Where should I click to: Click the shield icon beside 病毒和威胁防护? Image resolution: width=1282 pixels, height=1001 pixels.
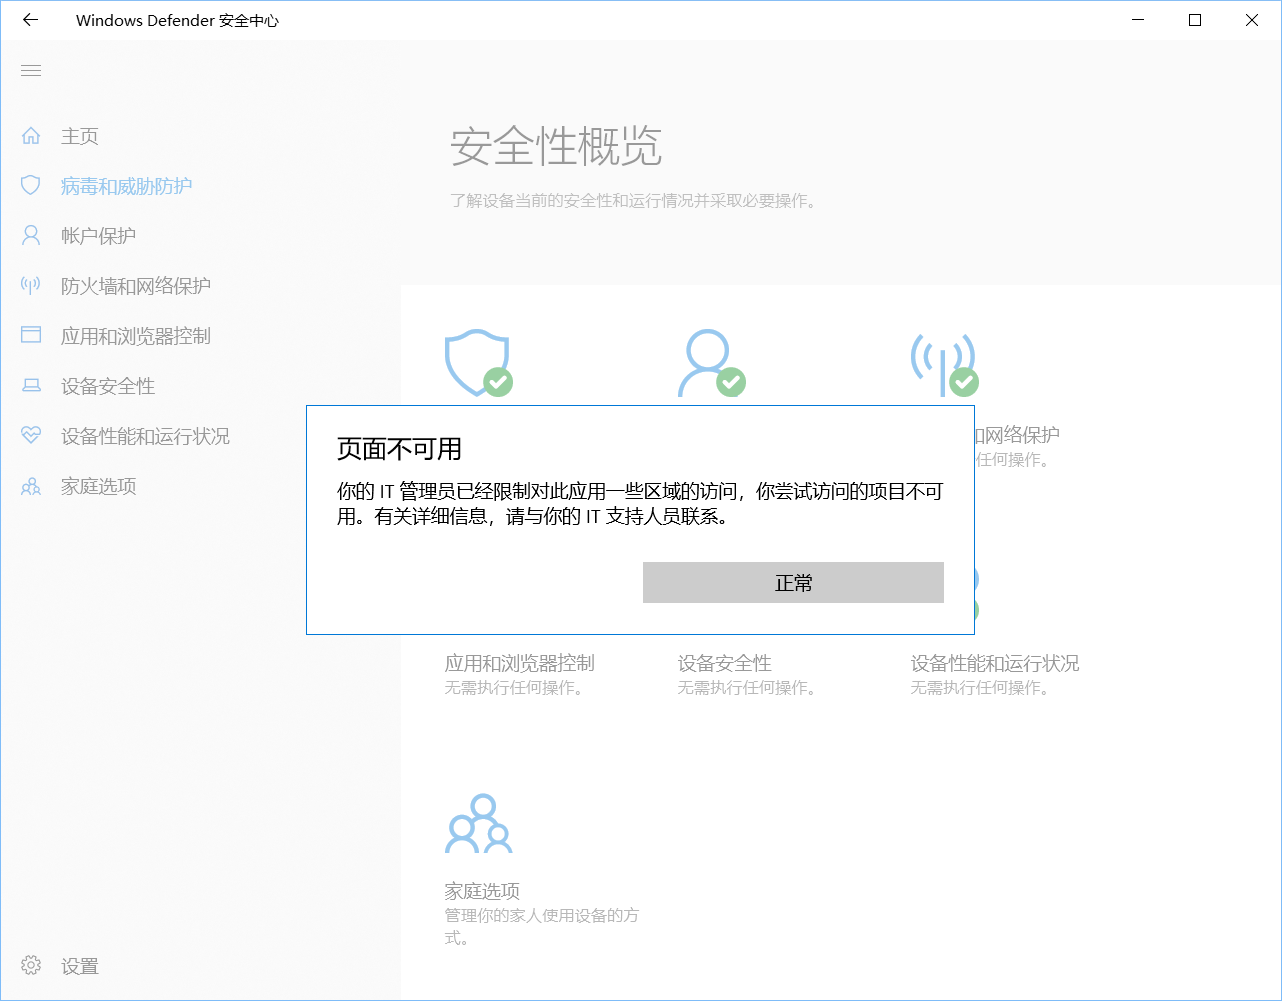point(31,185)
